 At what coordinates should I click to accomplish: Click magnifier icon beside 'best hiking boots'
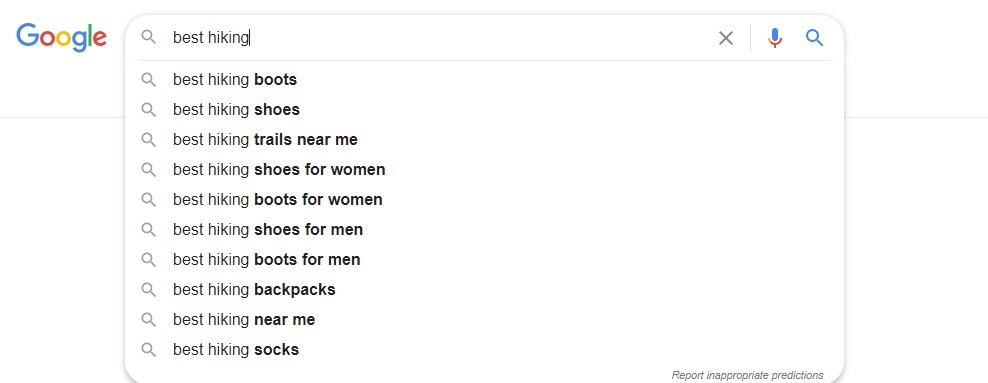[x=149, y=80]
